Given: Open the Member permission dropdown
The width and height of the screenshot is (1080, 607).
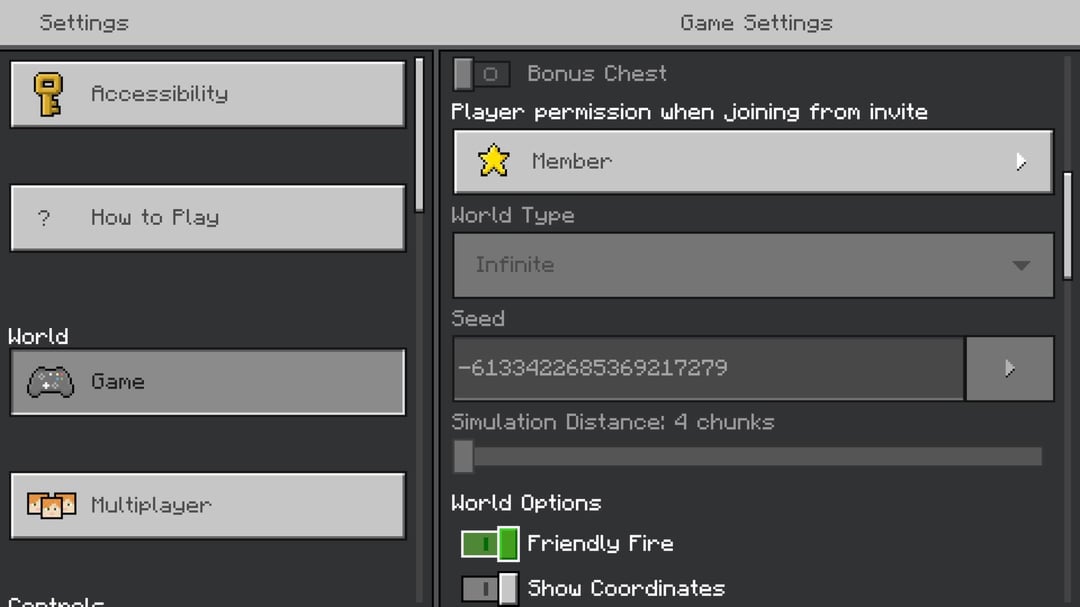Looking at the screenshot, I should 752,161.
